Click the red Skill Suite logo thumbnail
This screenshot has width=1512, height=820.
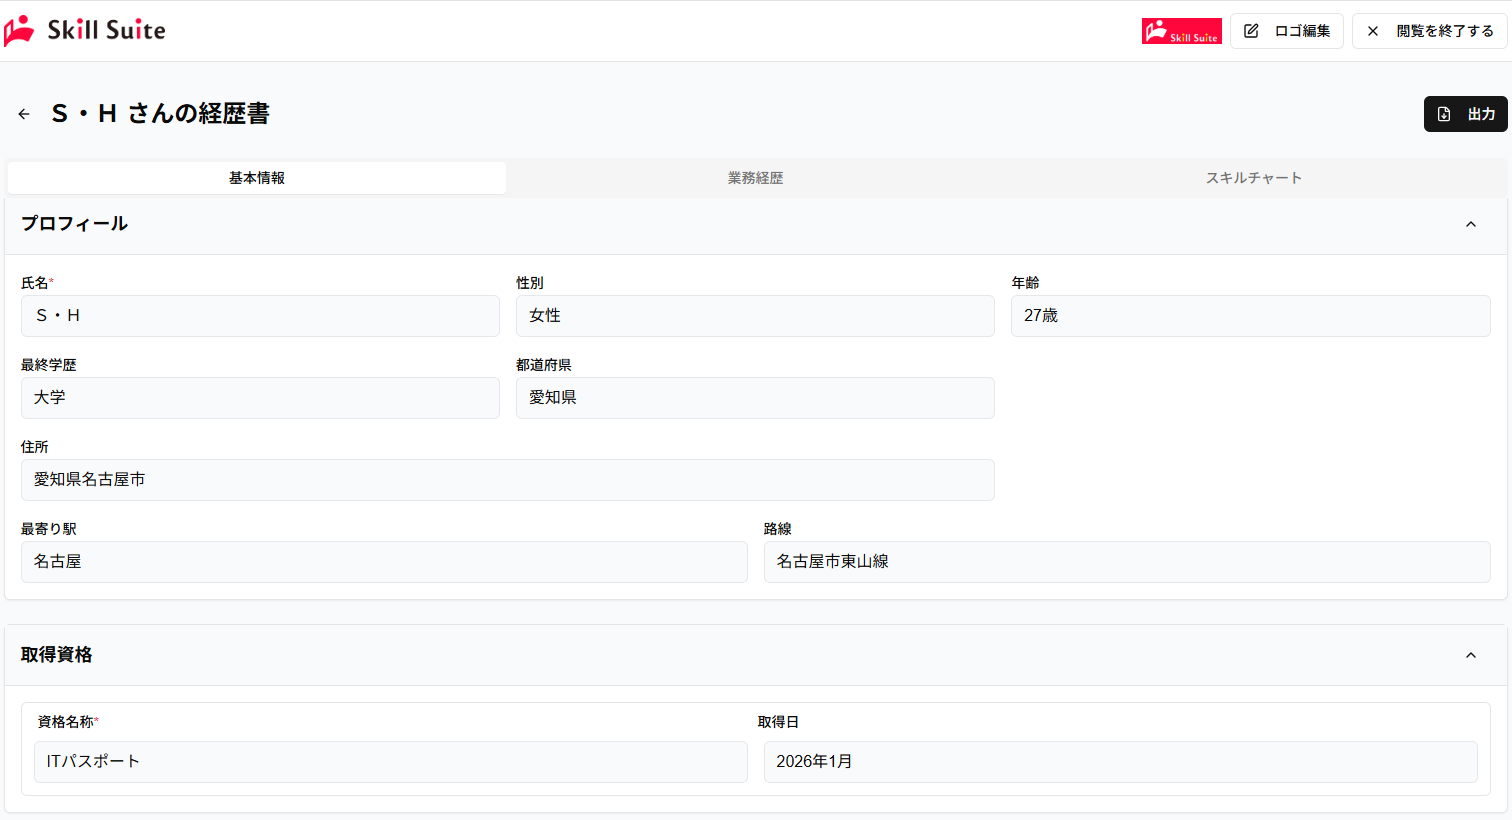pos(1181,31)
